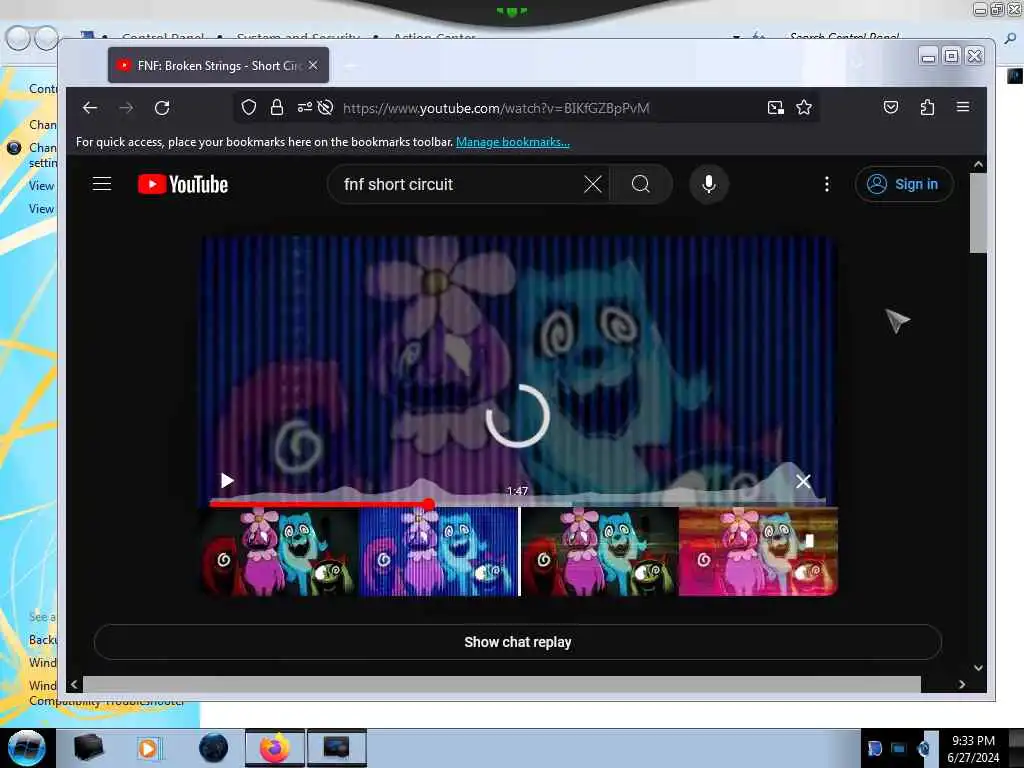
Task: Switch to Control Panel taskbar window
Action: click(336, 748)
